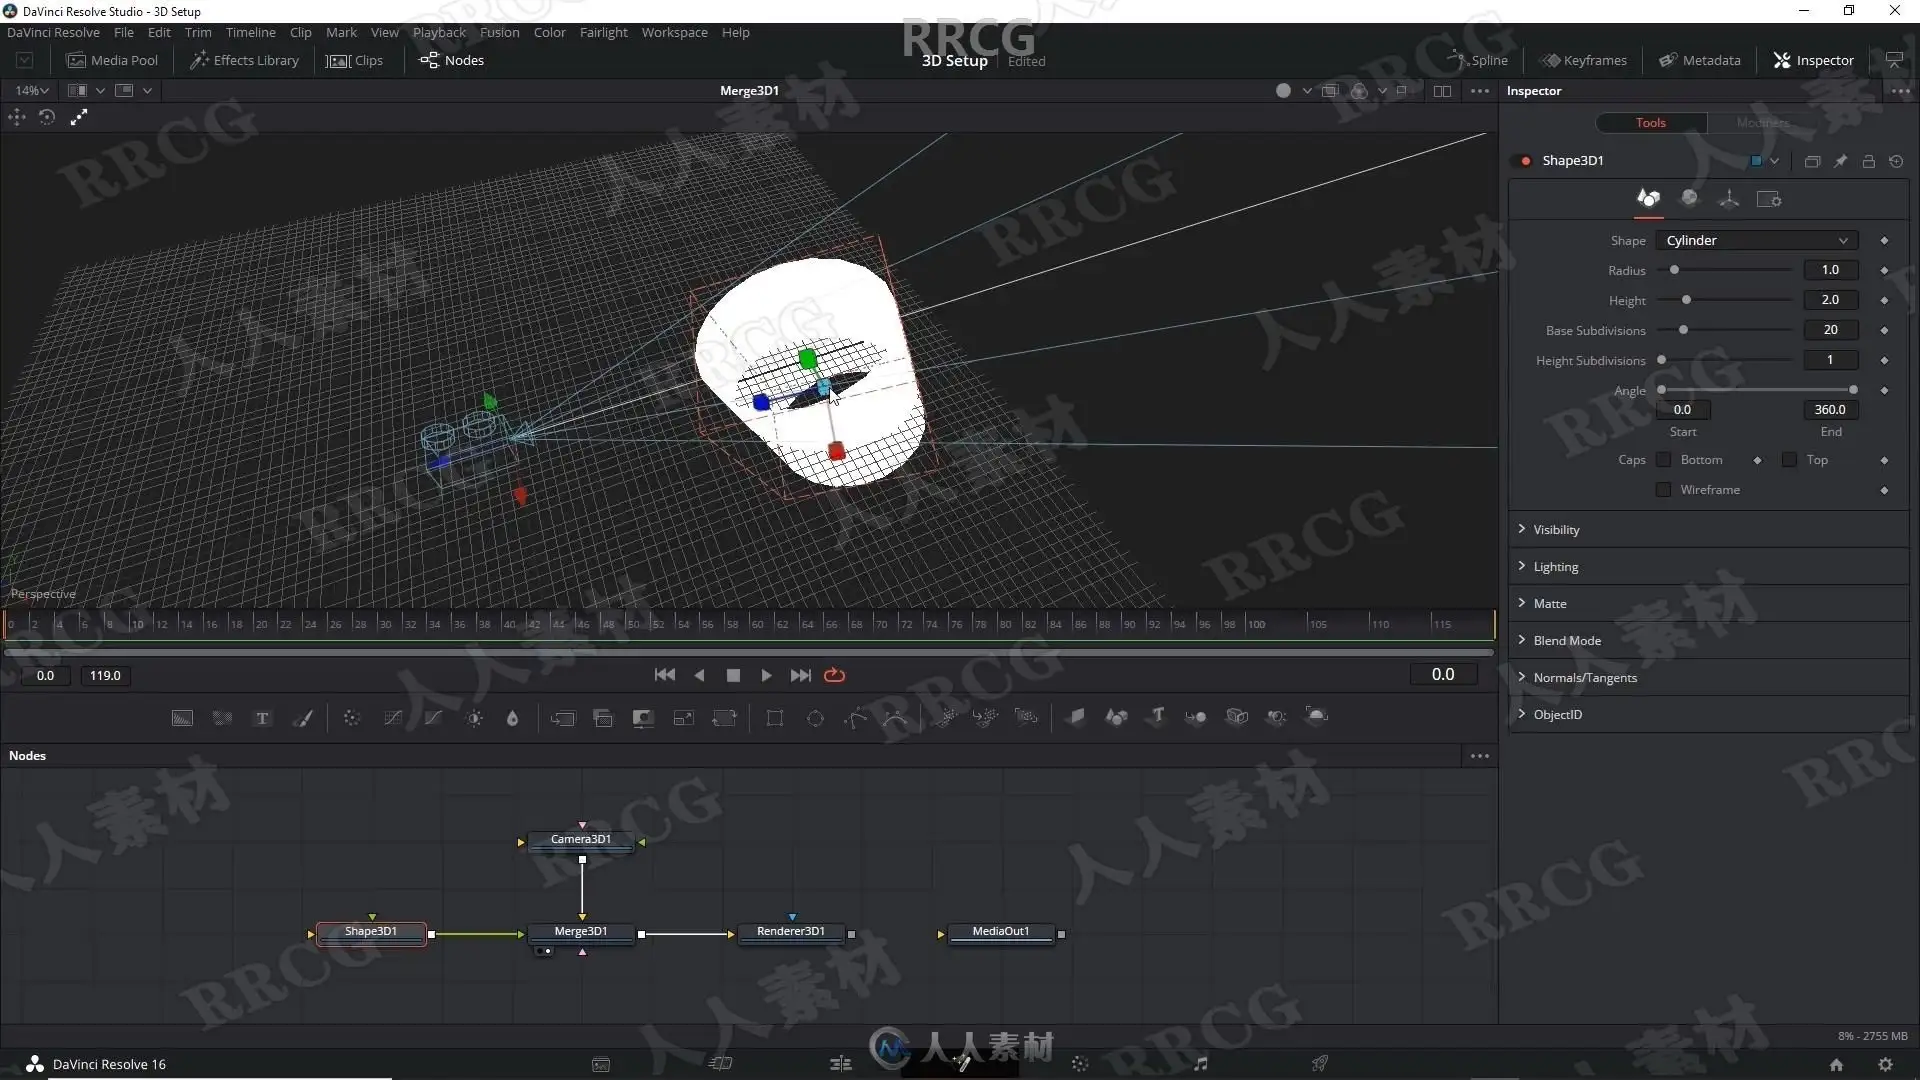This screenshot has height=1080, width=1920.
Task: Pick the Paint brush tool
Action: 302,718
